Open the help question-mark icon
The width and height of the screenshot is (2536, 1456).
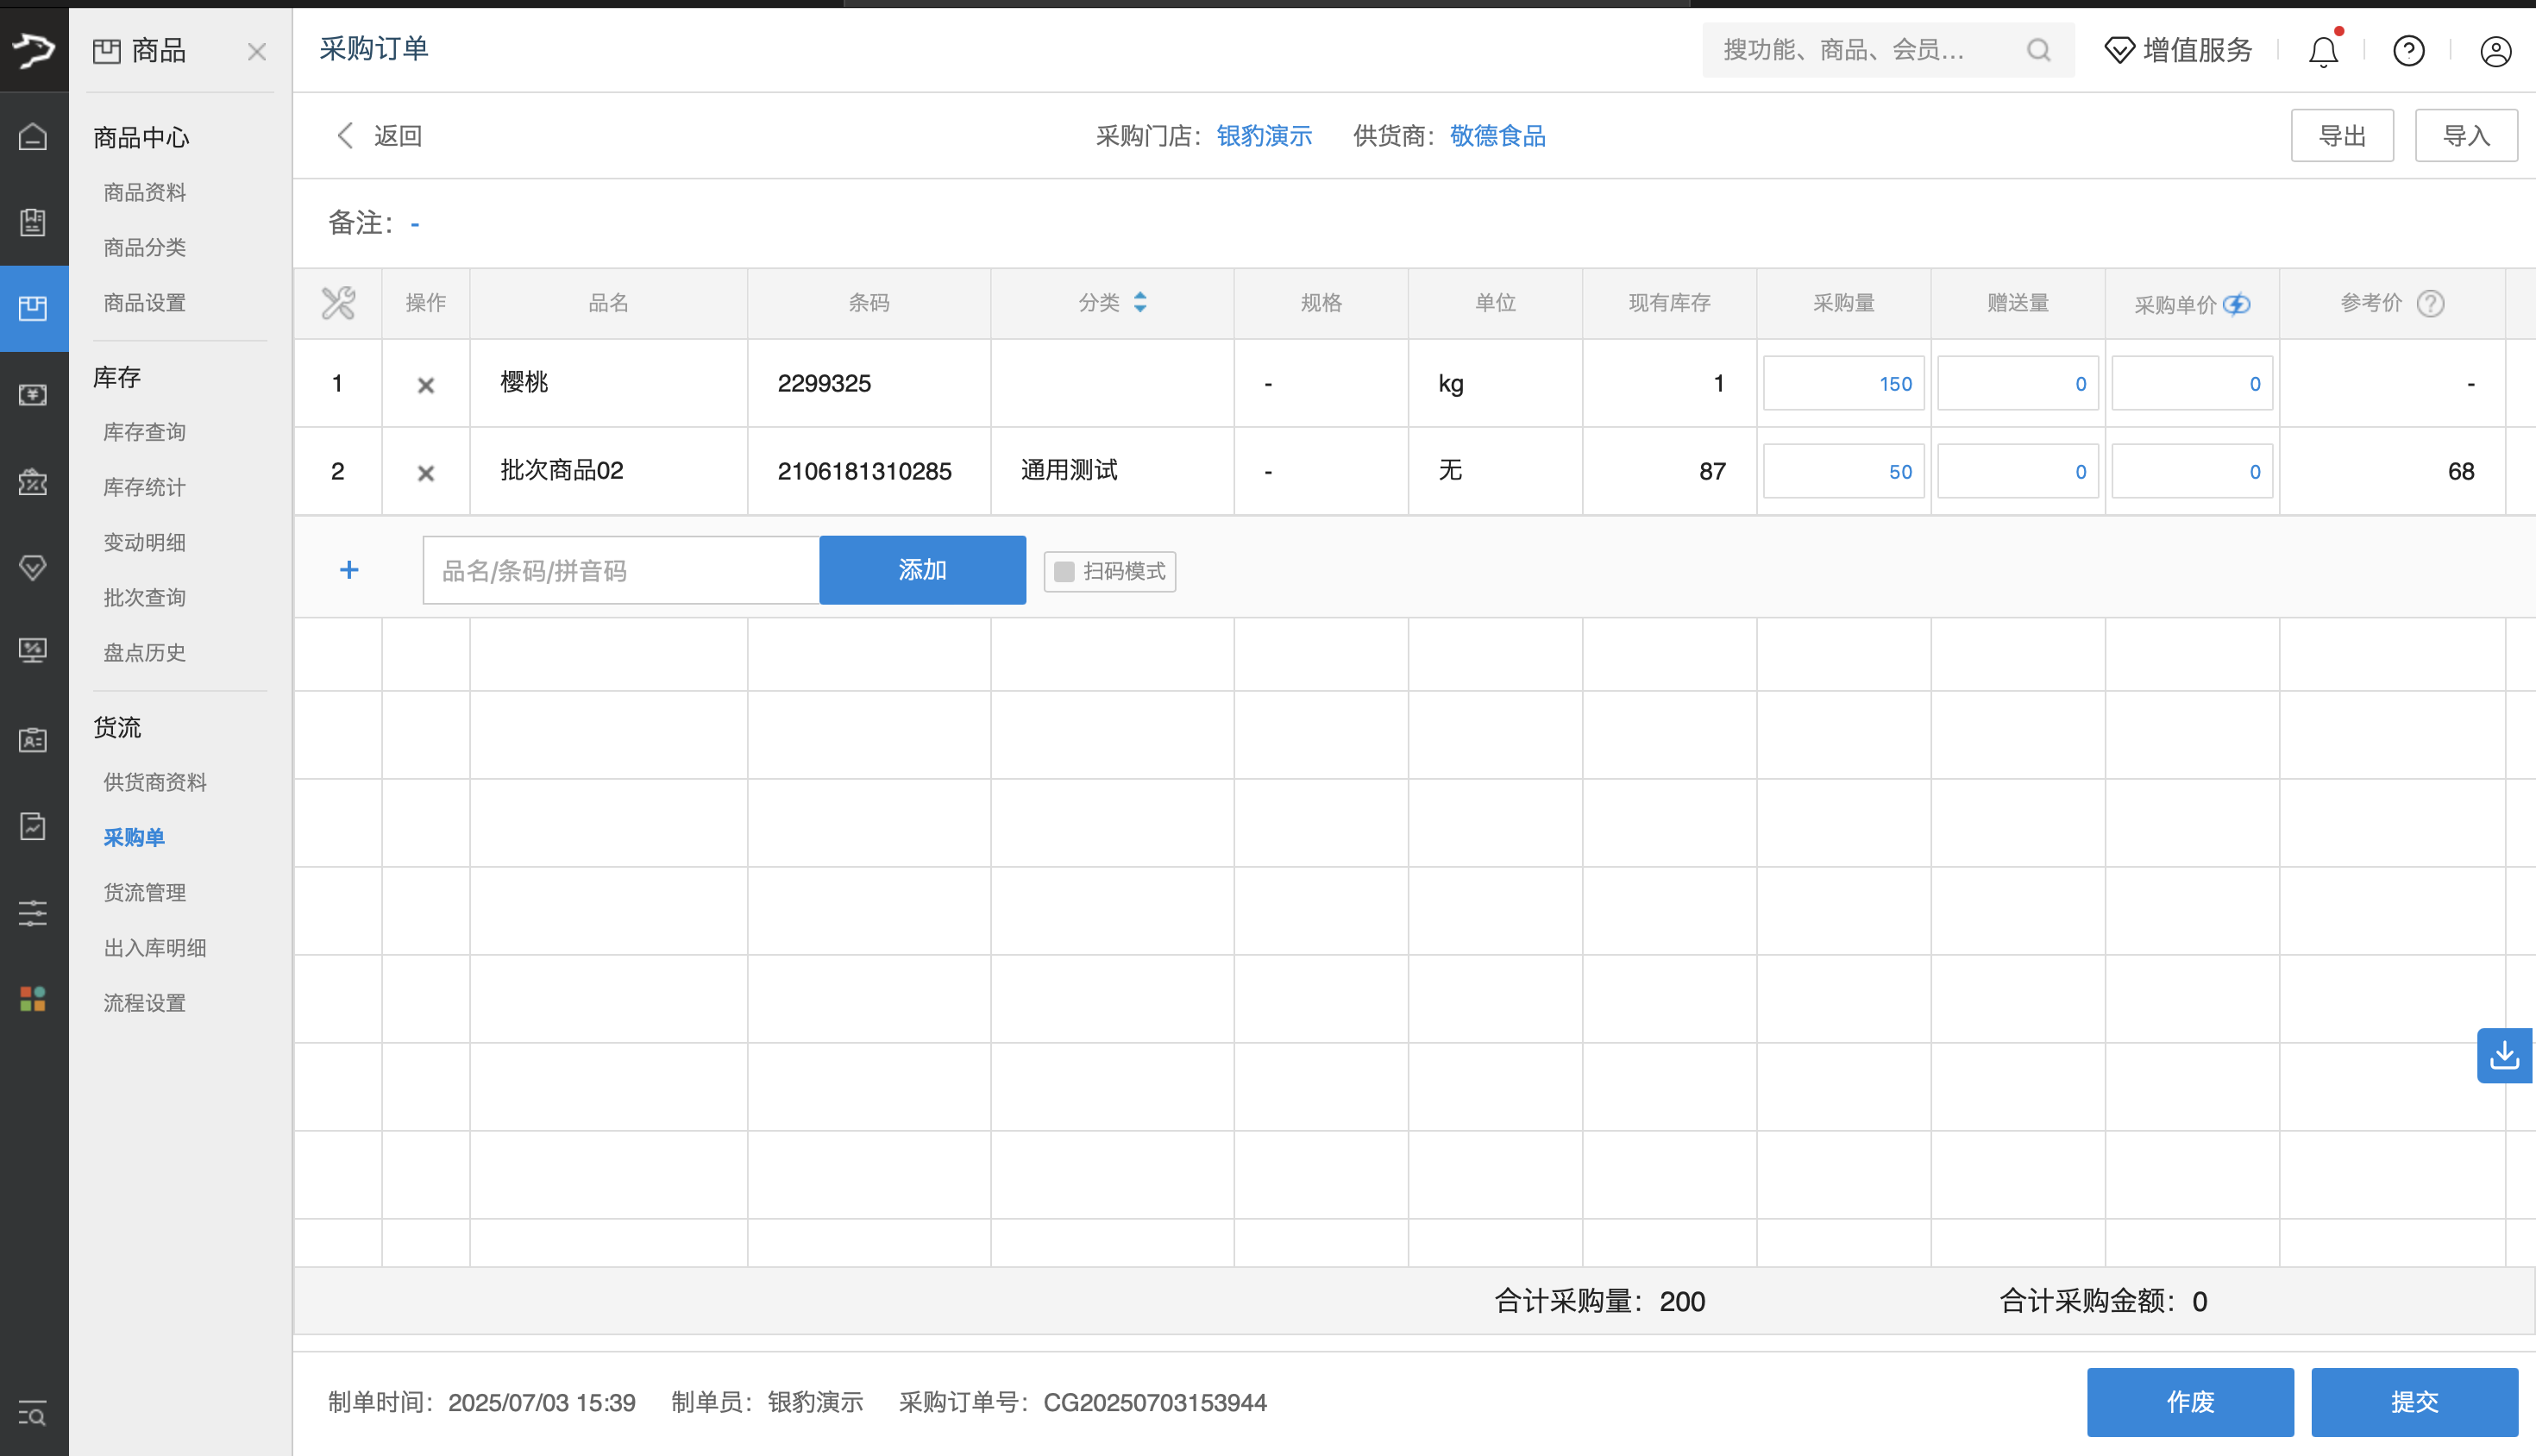coord(2408,51)
